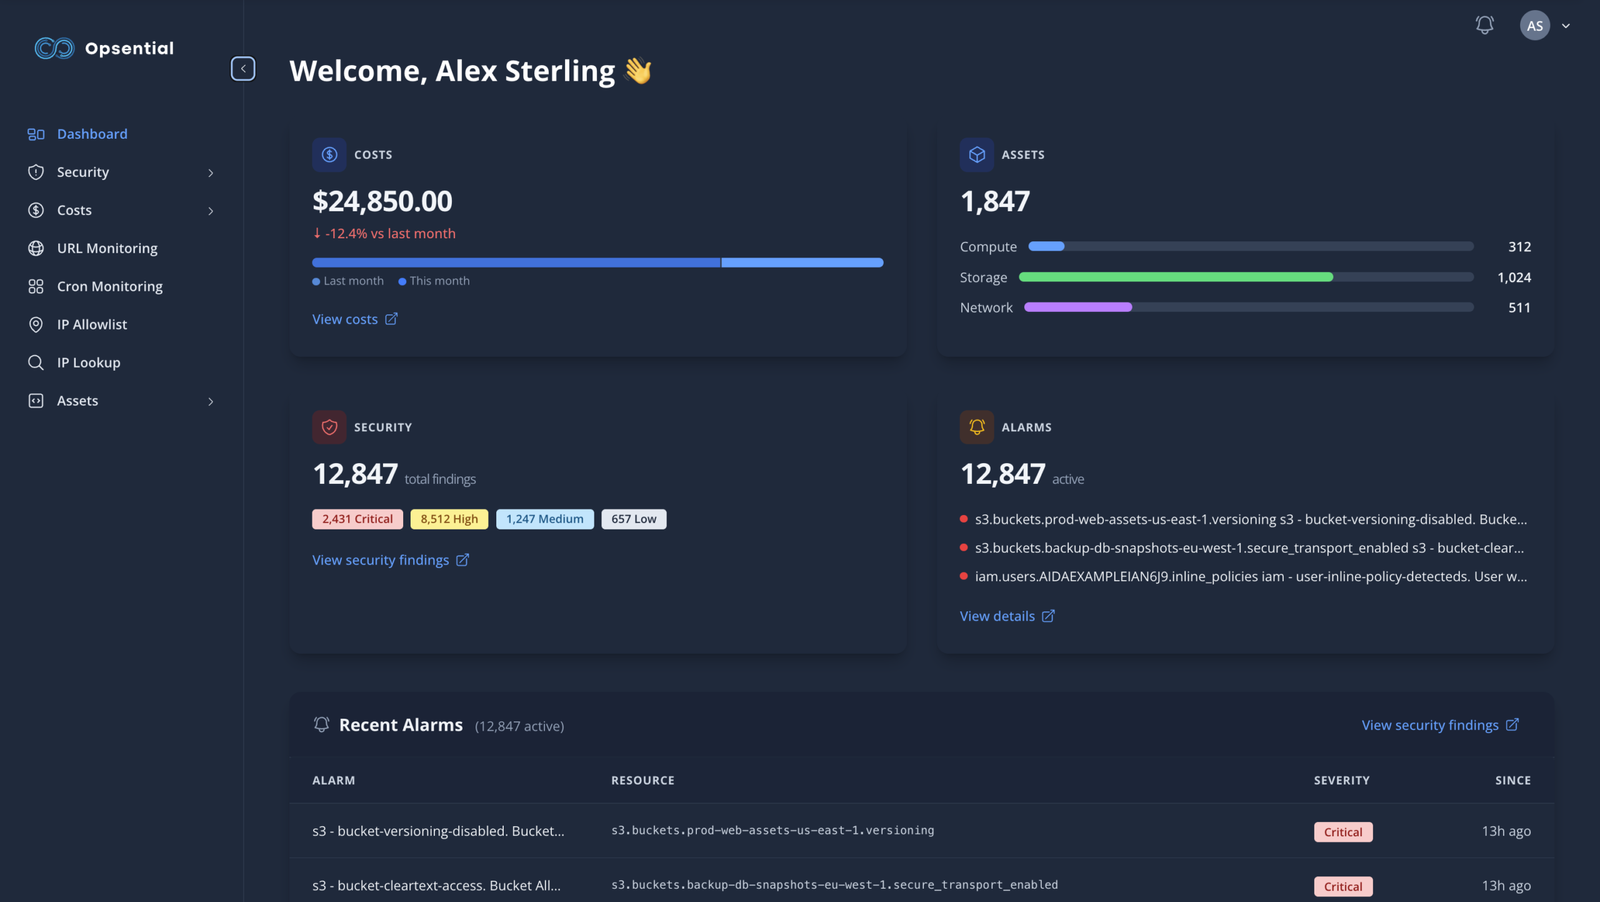
Task: Go to Cron Monitoring page
Action: pos(109,286)
